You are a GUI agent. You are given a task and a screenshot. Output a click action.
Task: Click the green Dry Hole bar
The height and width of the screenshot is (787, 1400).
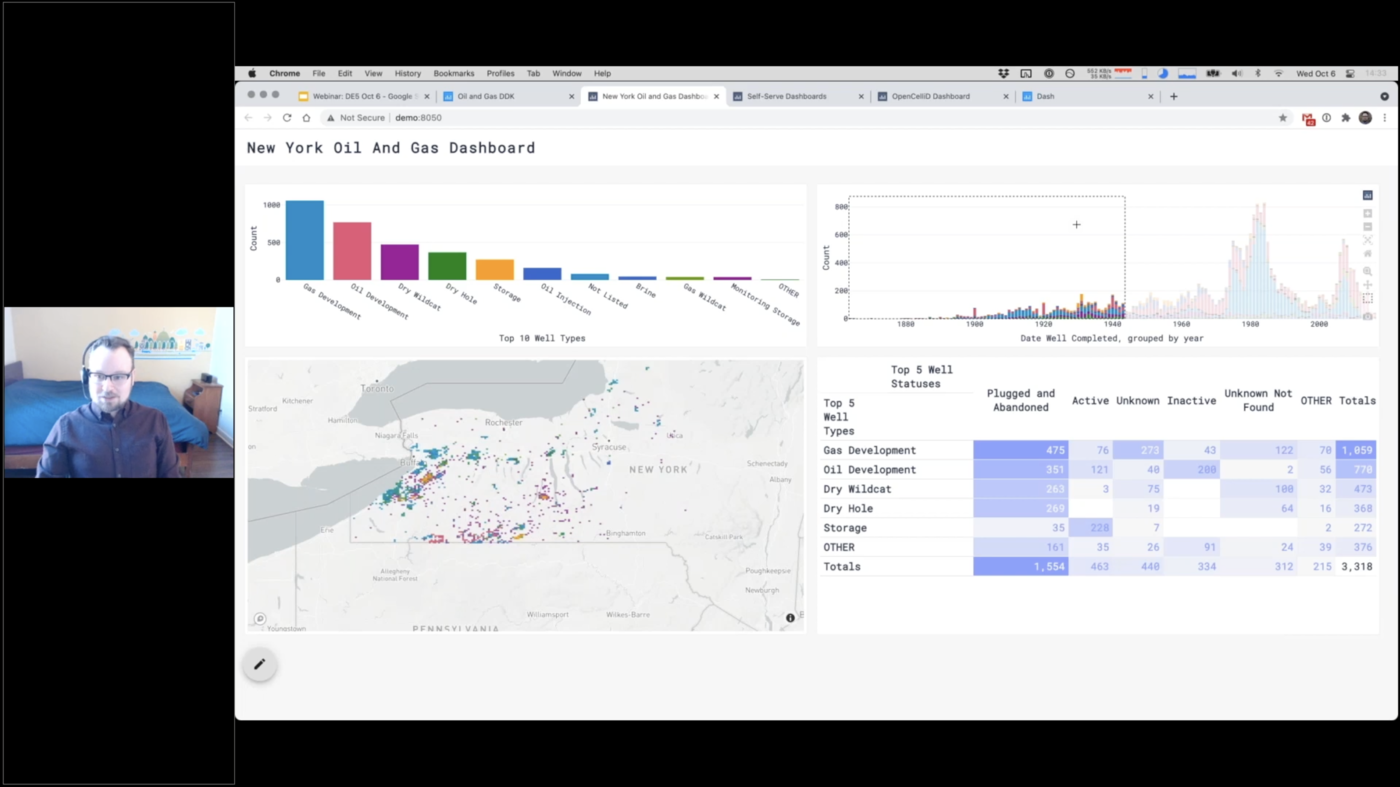(x=447, y=266)
